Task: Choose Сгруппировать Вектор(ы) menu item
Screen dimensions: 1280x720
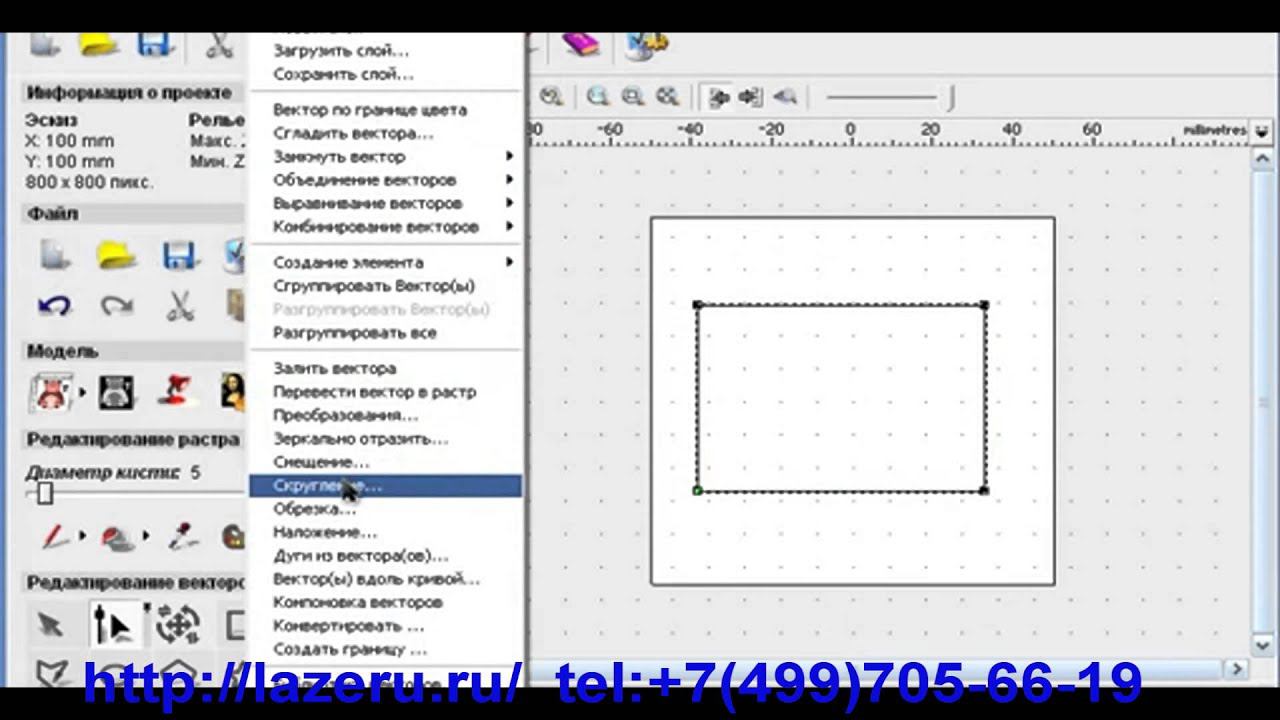Action: (x=385, y=285)
